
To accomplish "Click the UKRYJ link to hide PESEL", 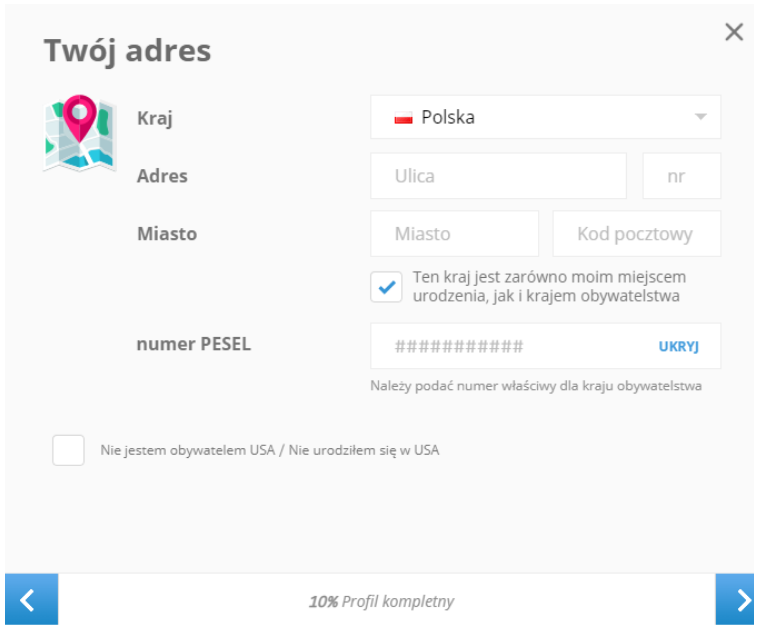I will pyautogui.click(x=678, y=346).
